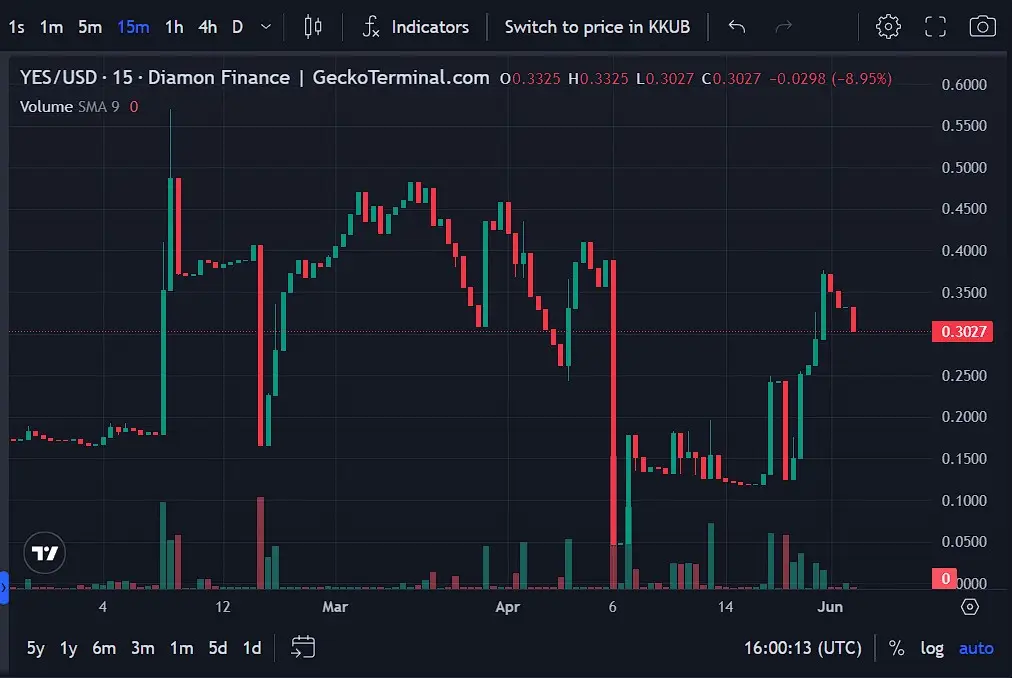Disable auto scaling mode
1012x678 pixels.
tap(975, 648)
